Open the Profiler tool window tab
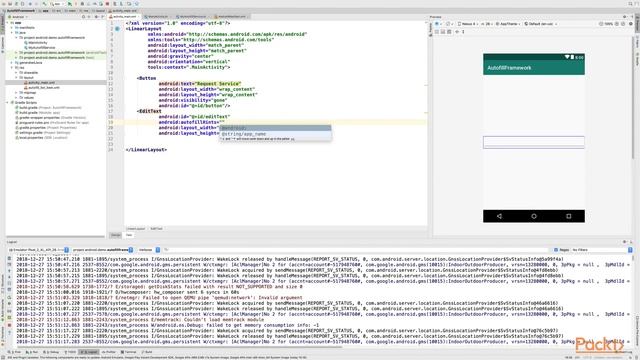 pos(108,352)
